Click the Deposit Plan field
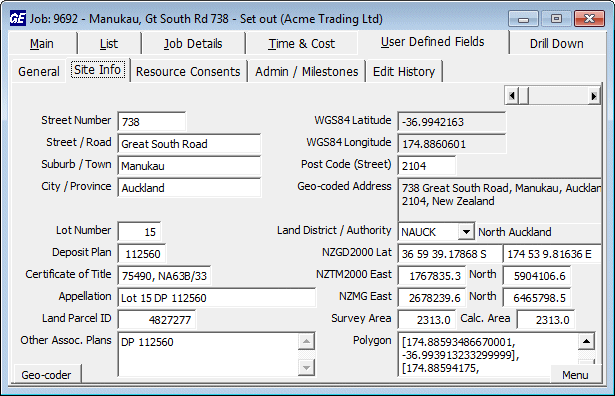This screenshot has width=615, height=396. [142, 253]
